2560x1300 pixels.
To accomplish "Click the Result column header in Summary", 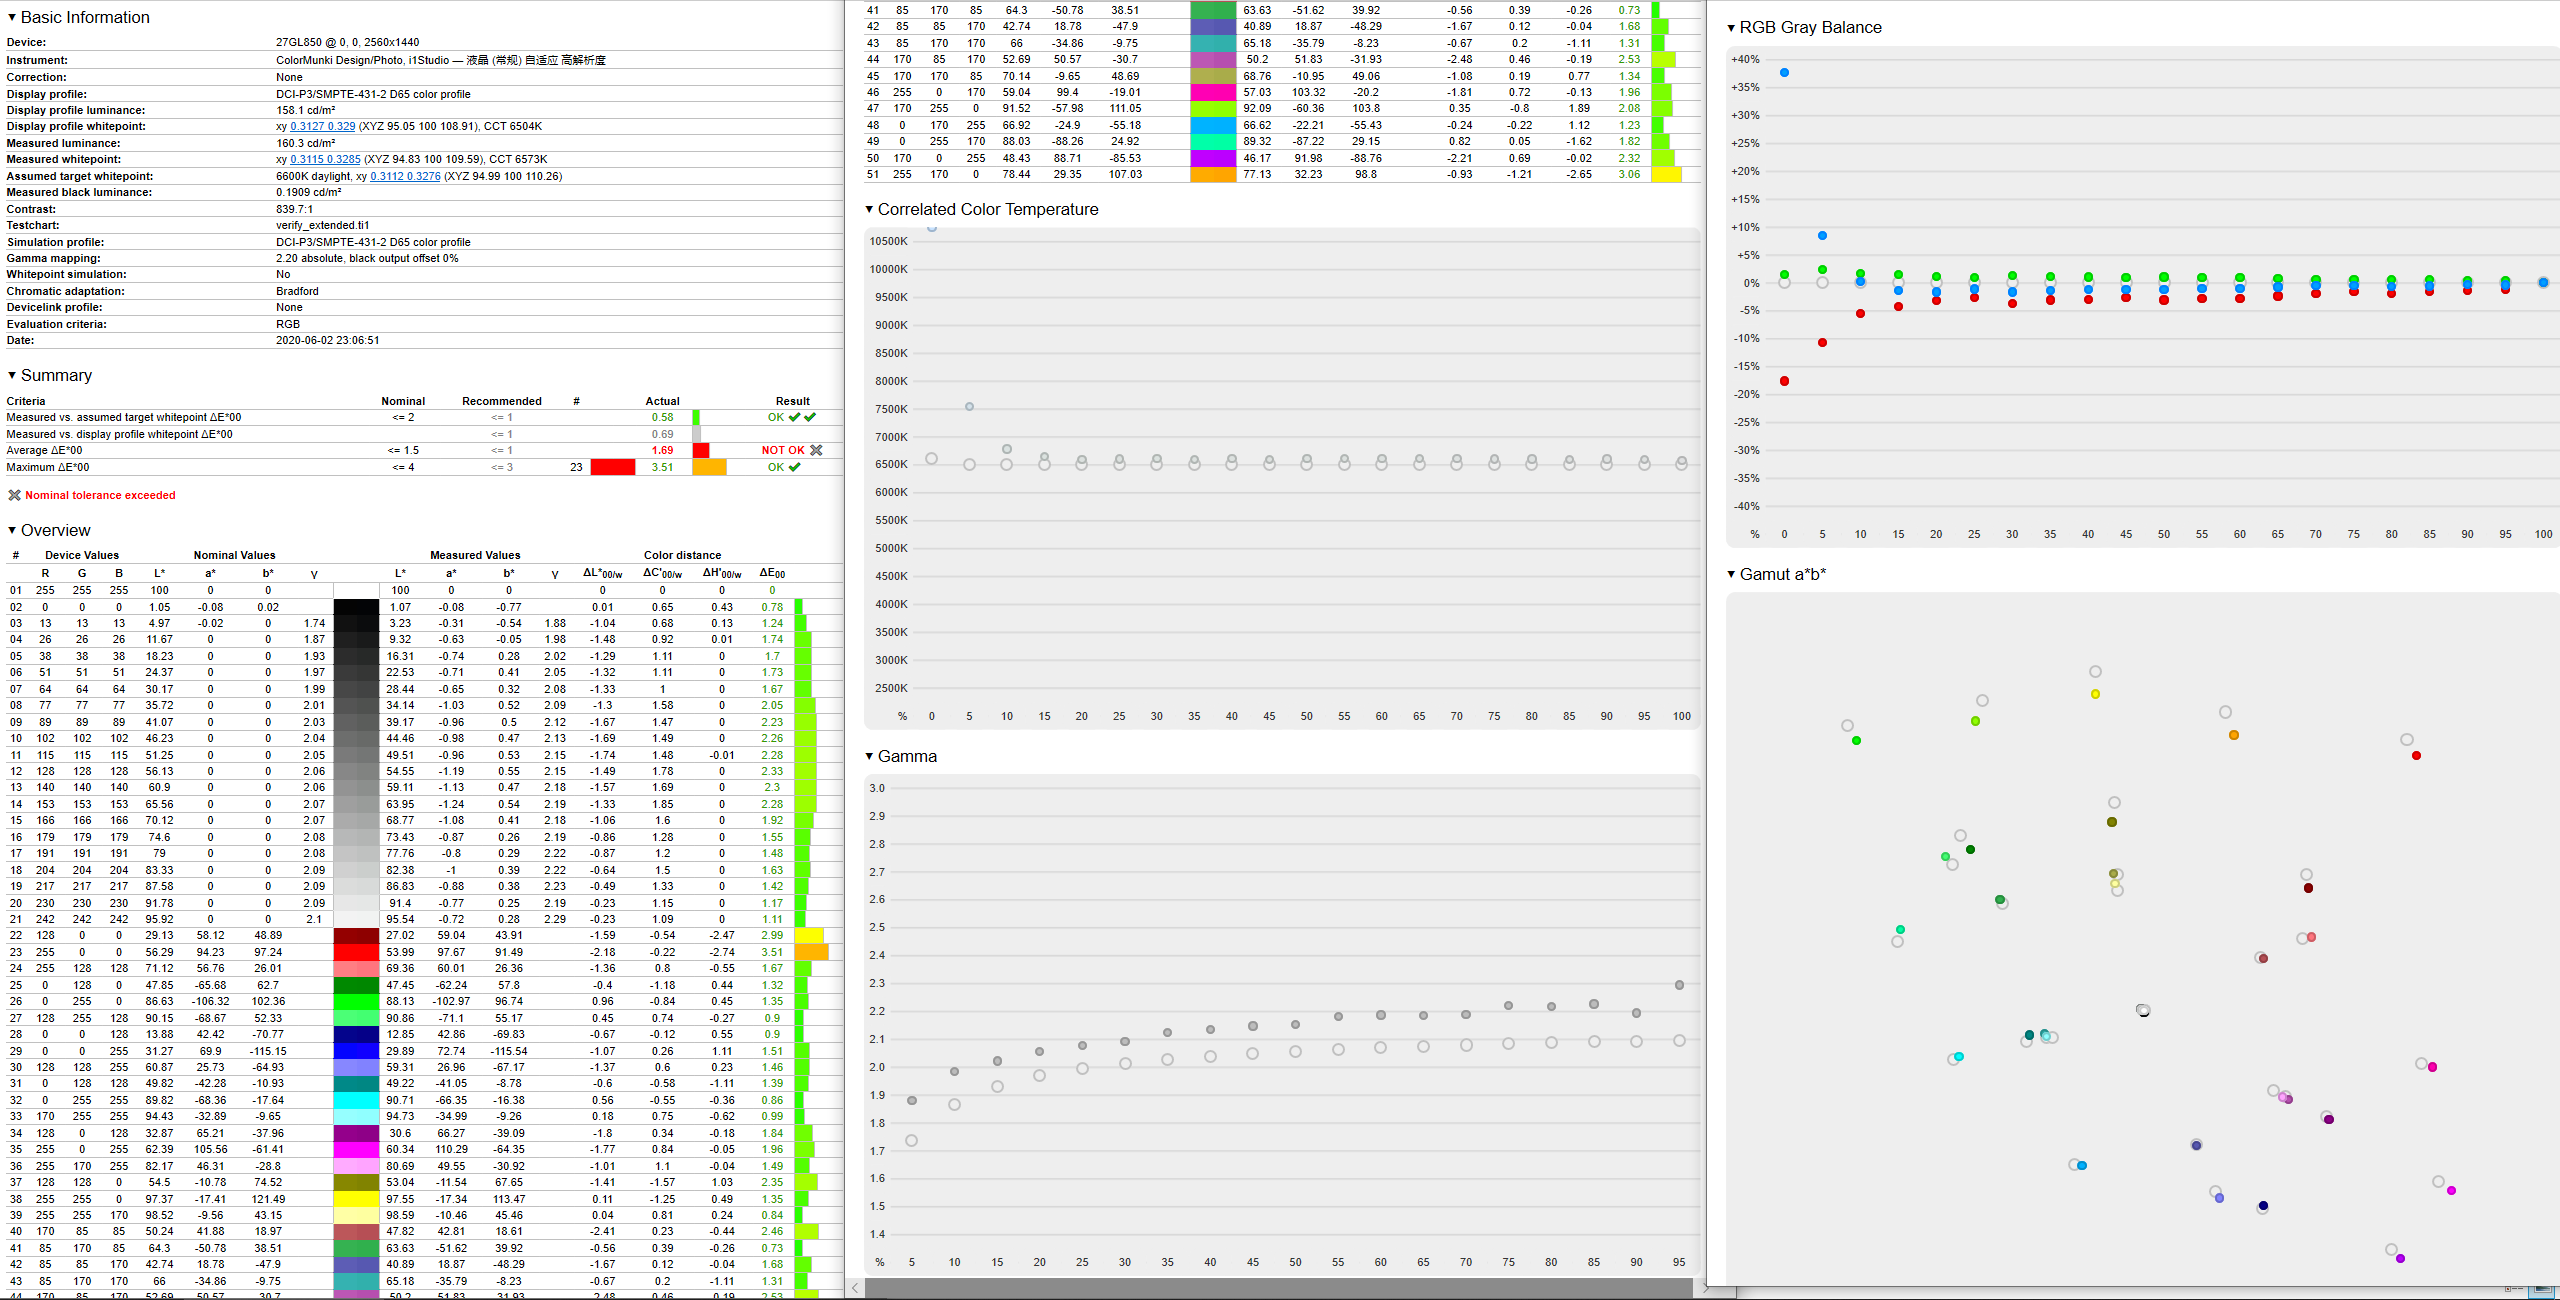I will [792, 401].
